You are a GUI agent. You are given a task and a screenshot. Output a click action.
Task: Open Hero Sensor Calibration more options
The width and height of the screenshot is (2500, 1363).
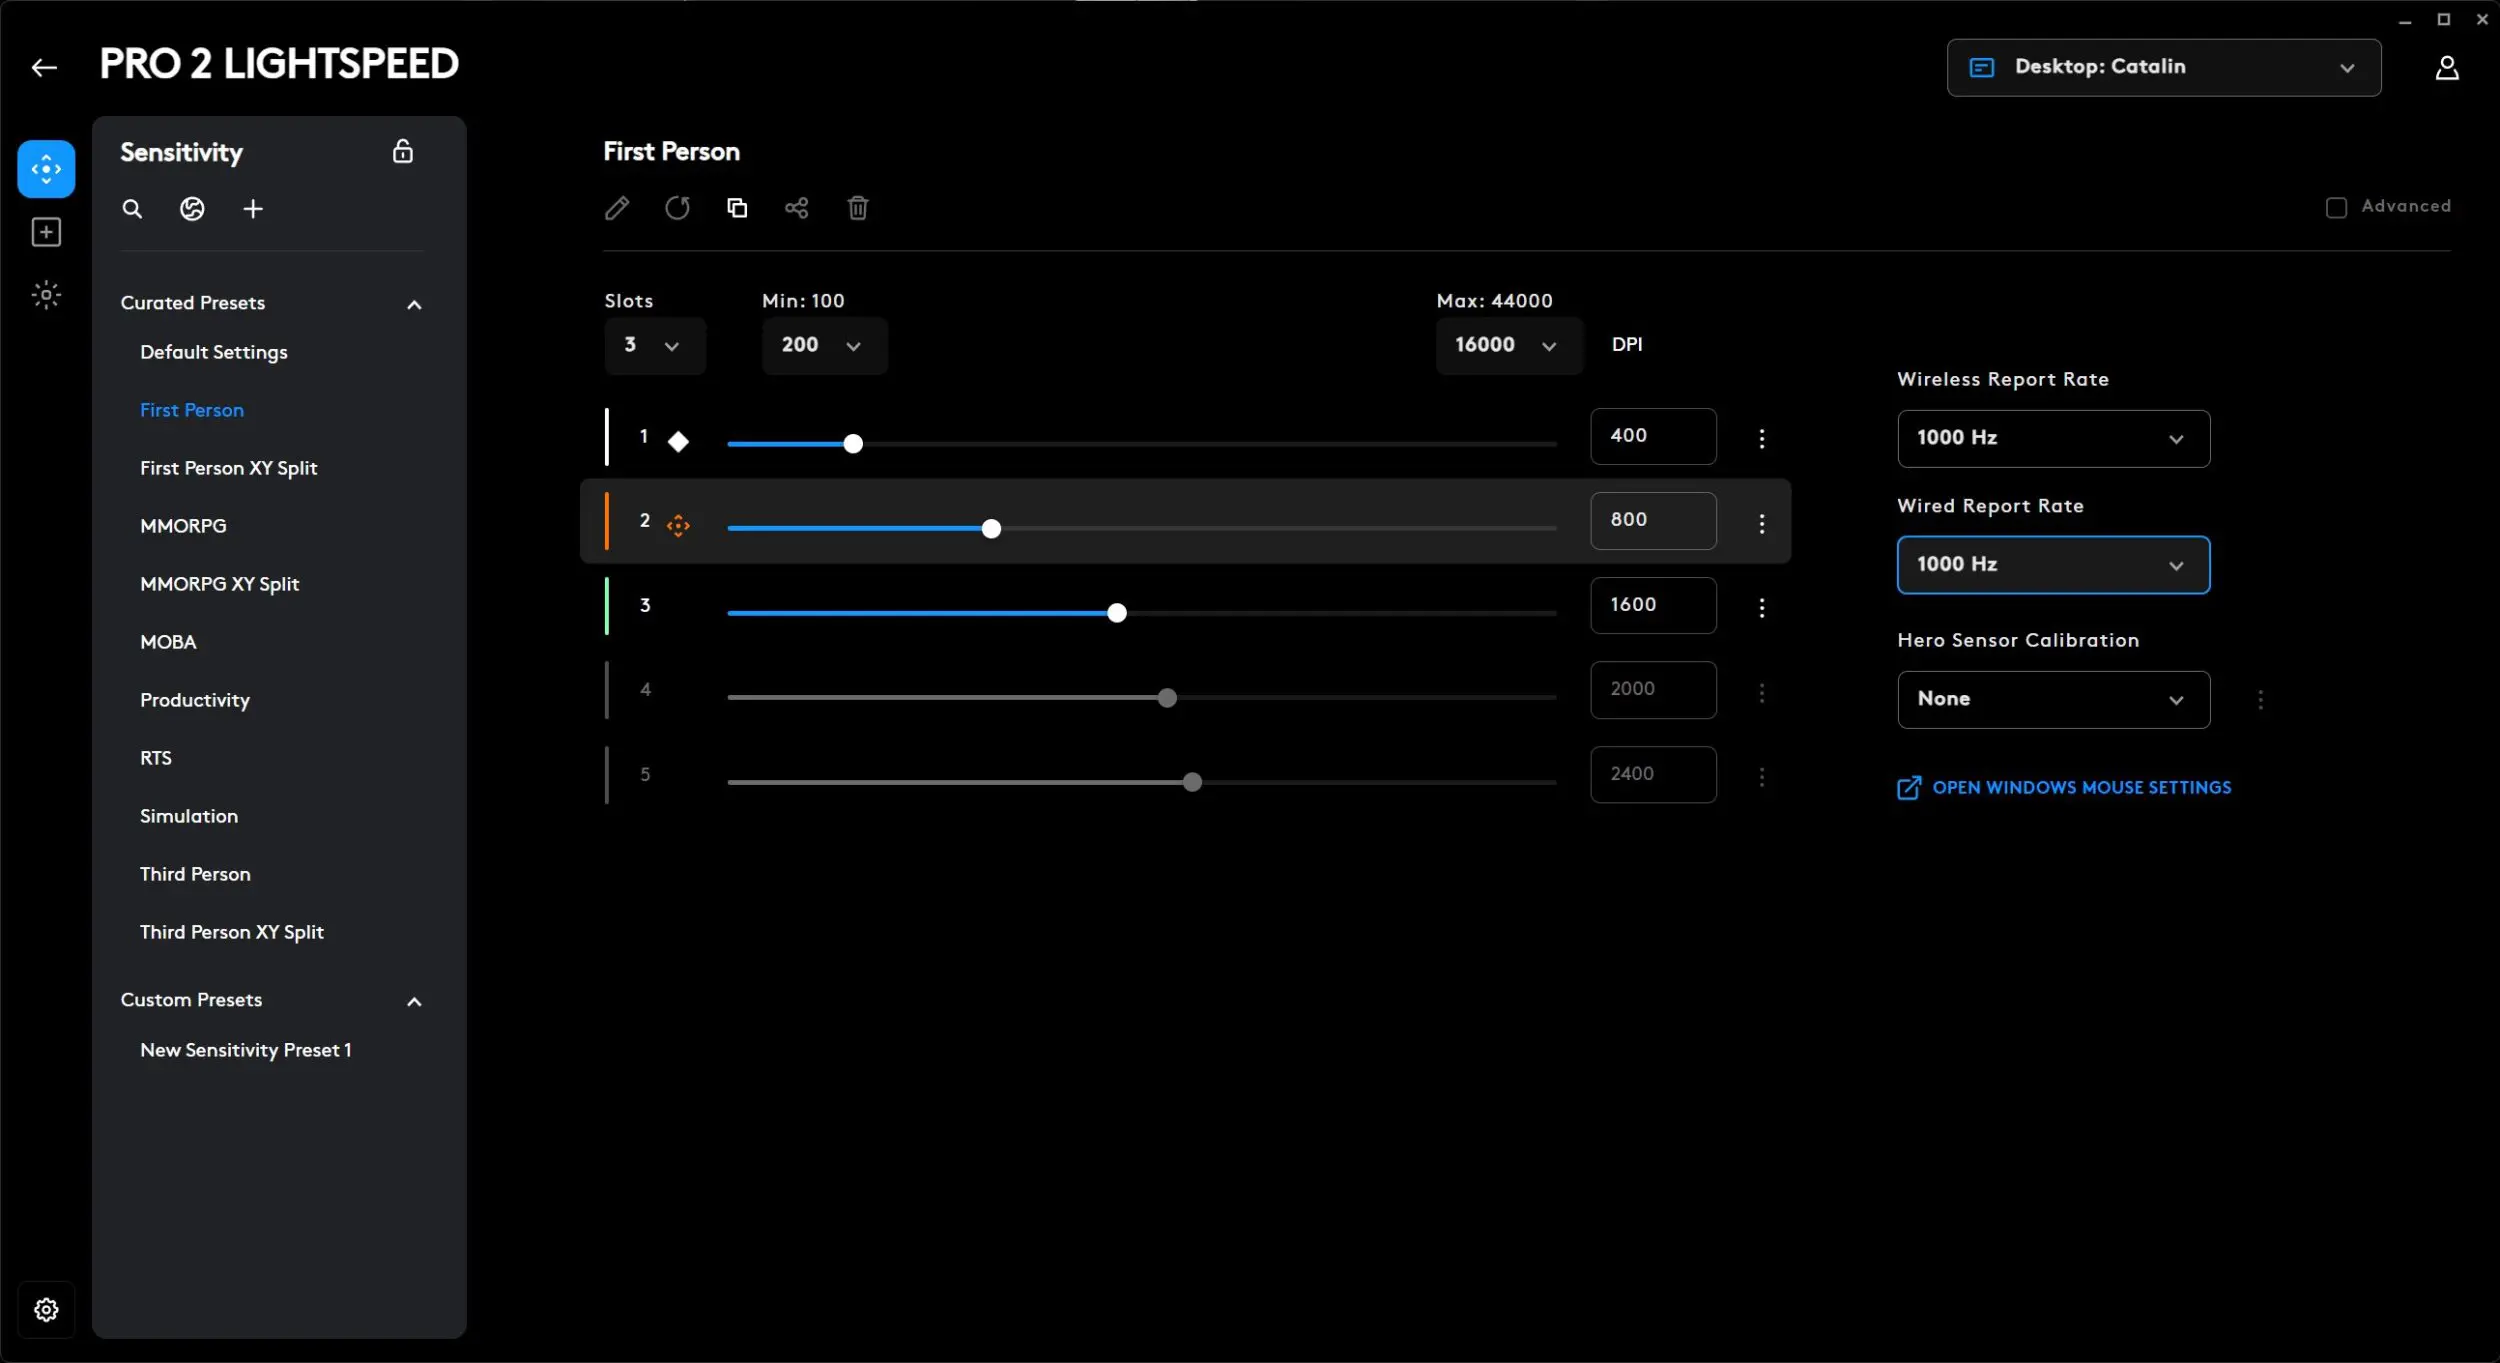pyautogui.click(x=2260, y=700)
